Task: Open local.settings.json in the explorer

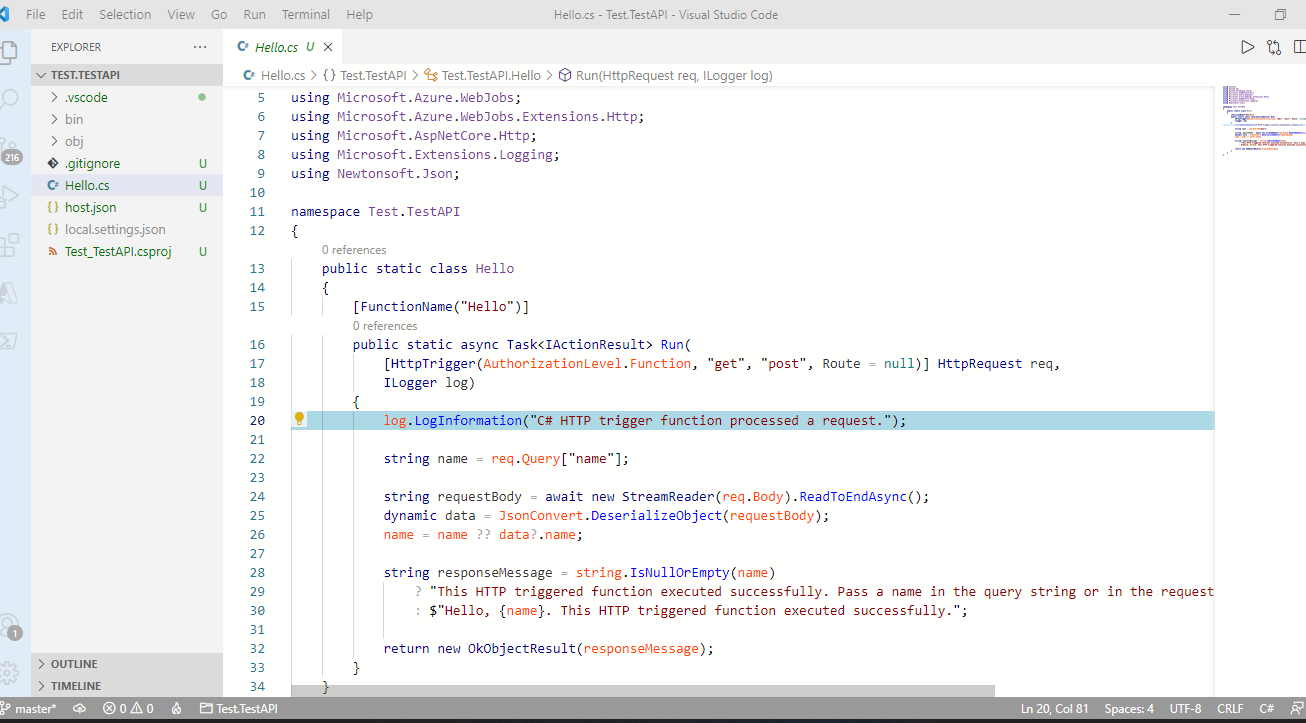Action: pyautogui.click(x=127, y=229)
